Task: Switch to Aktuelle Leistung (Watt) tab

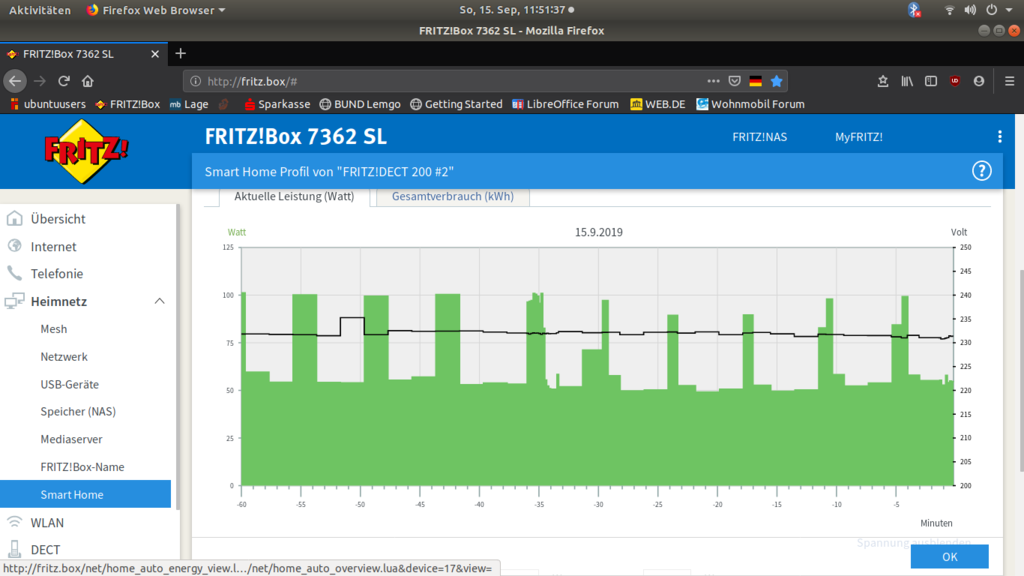Action: click(x=294, y=196)
